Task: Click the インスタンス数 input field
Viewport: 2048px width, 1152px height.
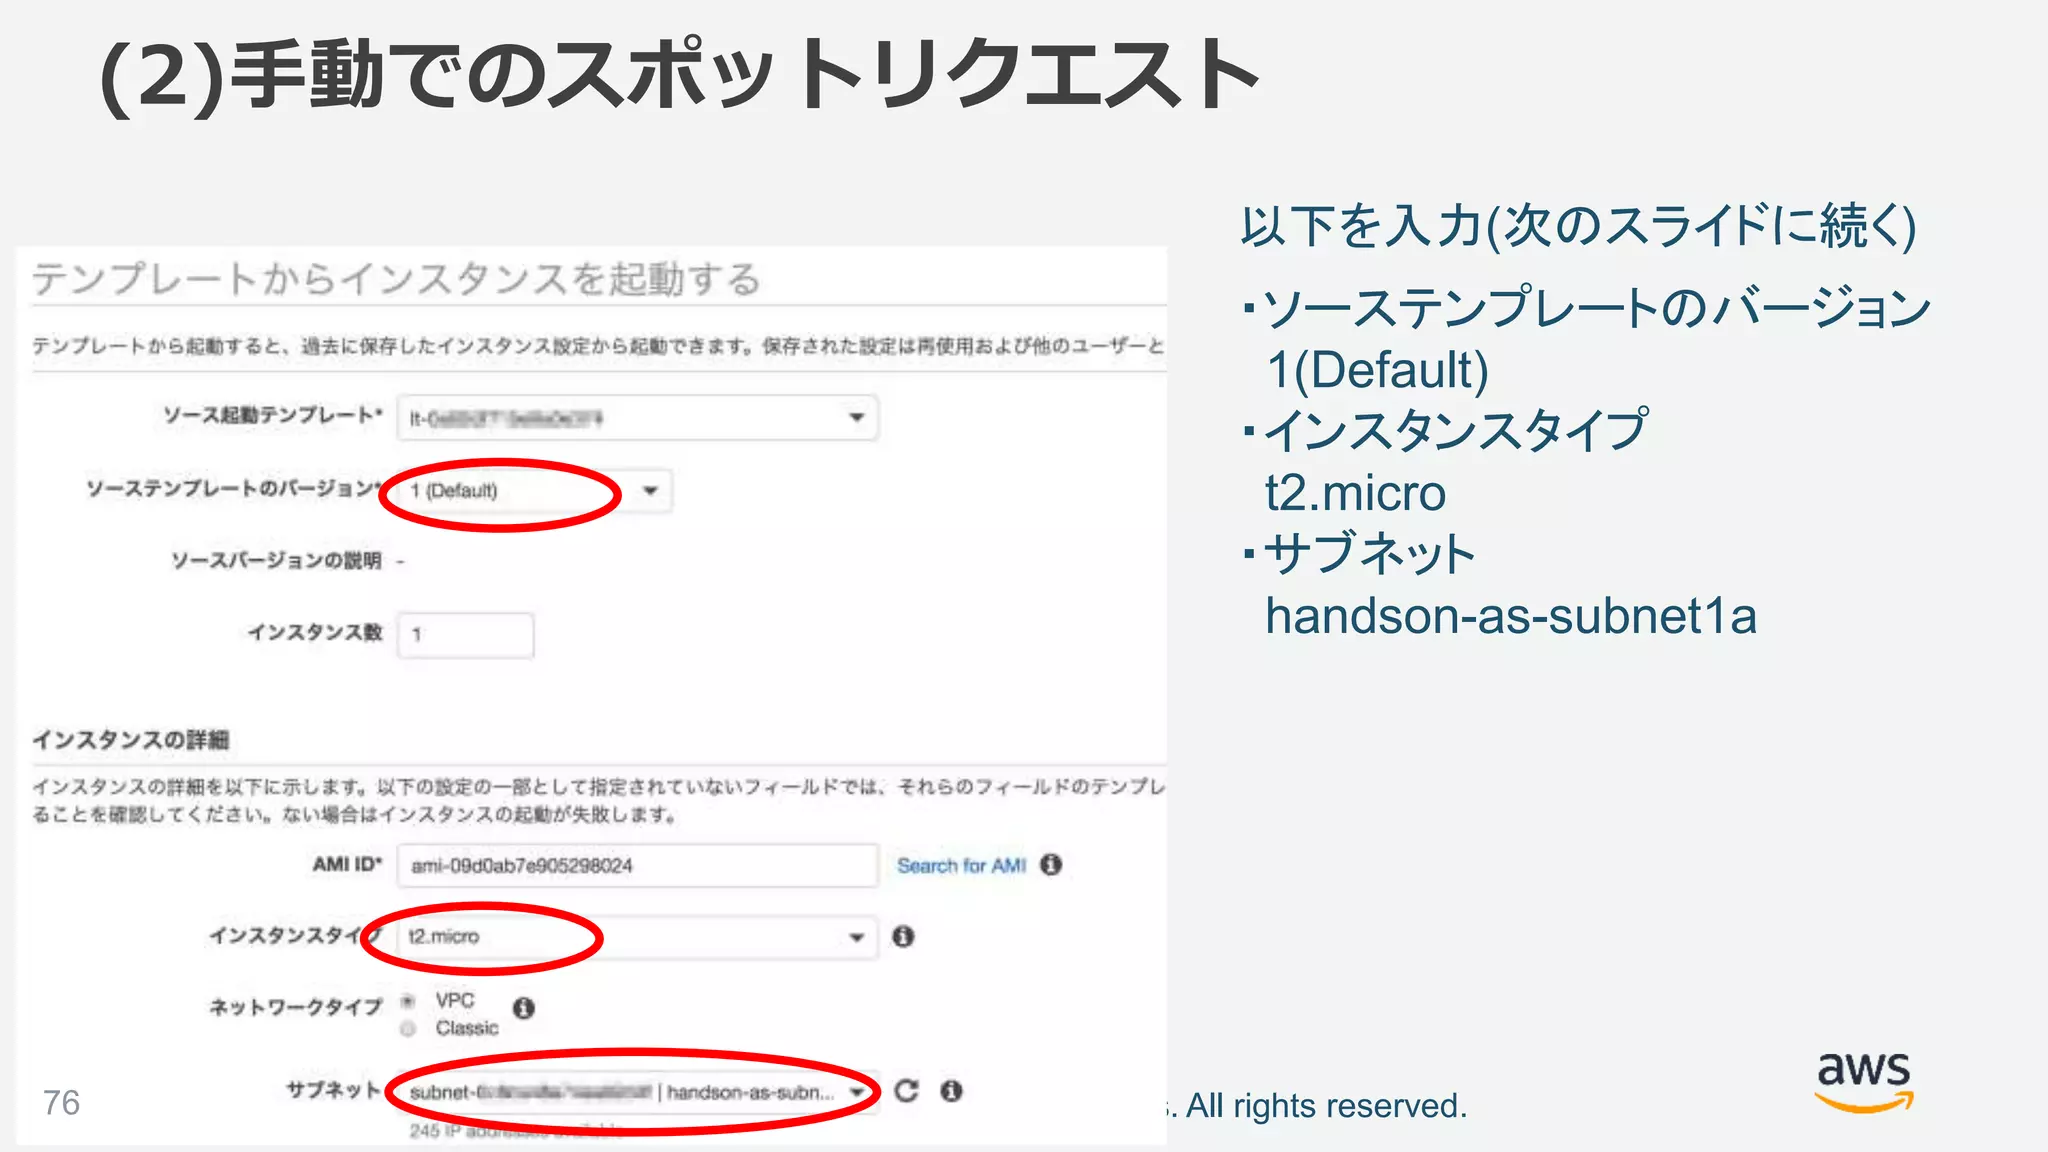Action: pos(465,635)
